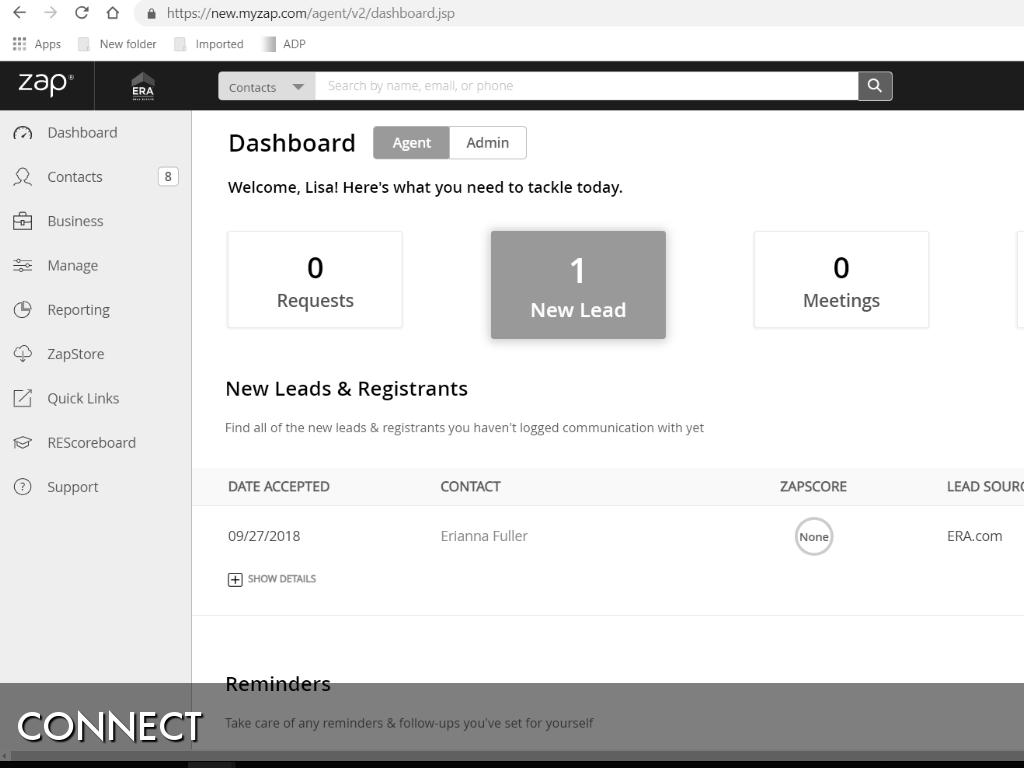Click the Support question mark icon
The height and width of the screenshot is (768, 1024).
coord(22,487)
